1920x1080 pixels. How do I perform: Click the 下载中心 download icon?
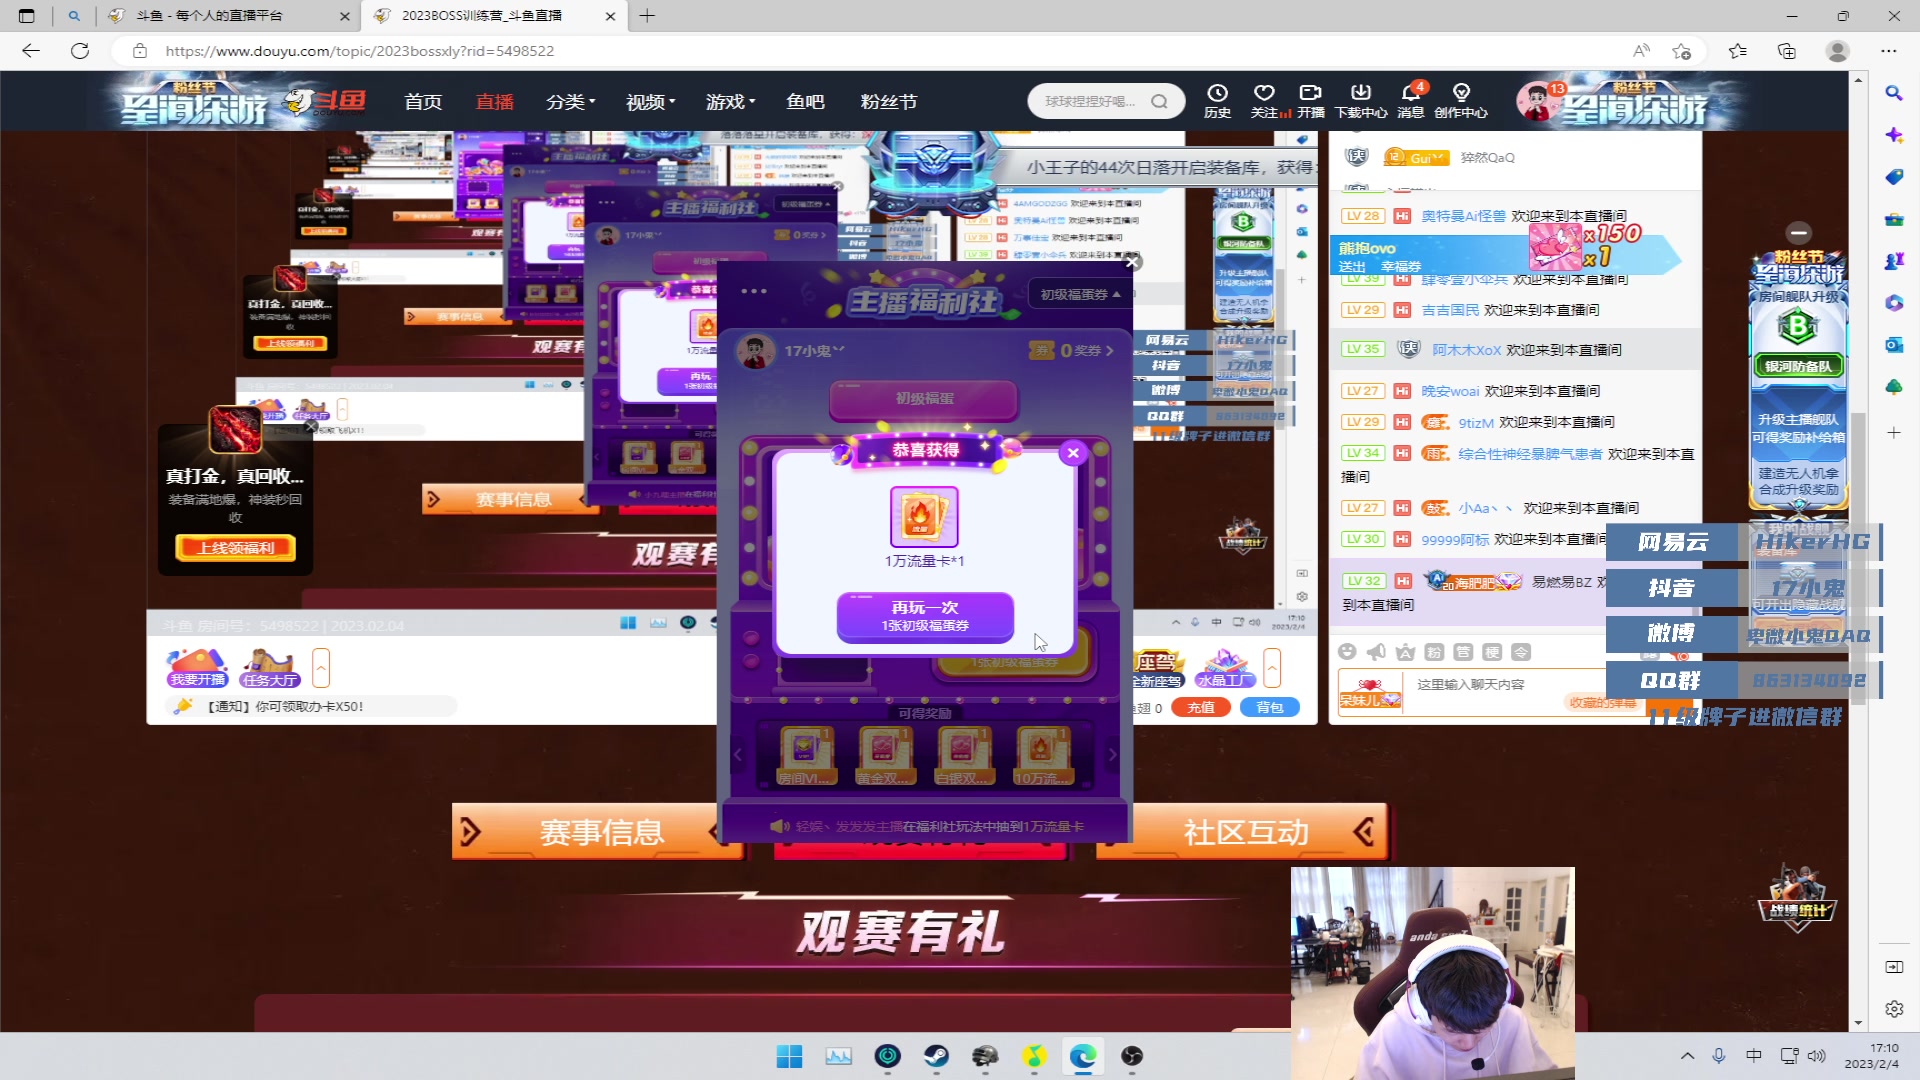point(1361,100)
